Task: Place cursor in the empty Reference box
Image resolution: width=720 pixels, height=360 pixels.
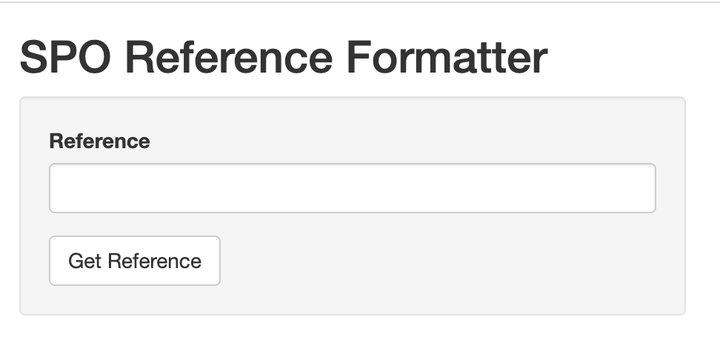Action: click(x=352, y=188)
